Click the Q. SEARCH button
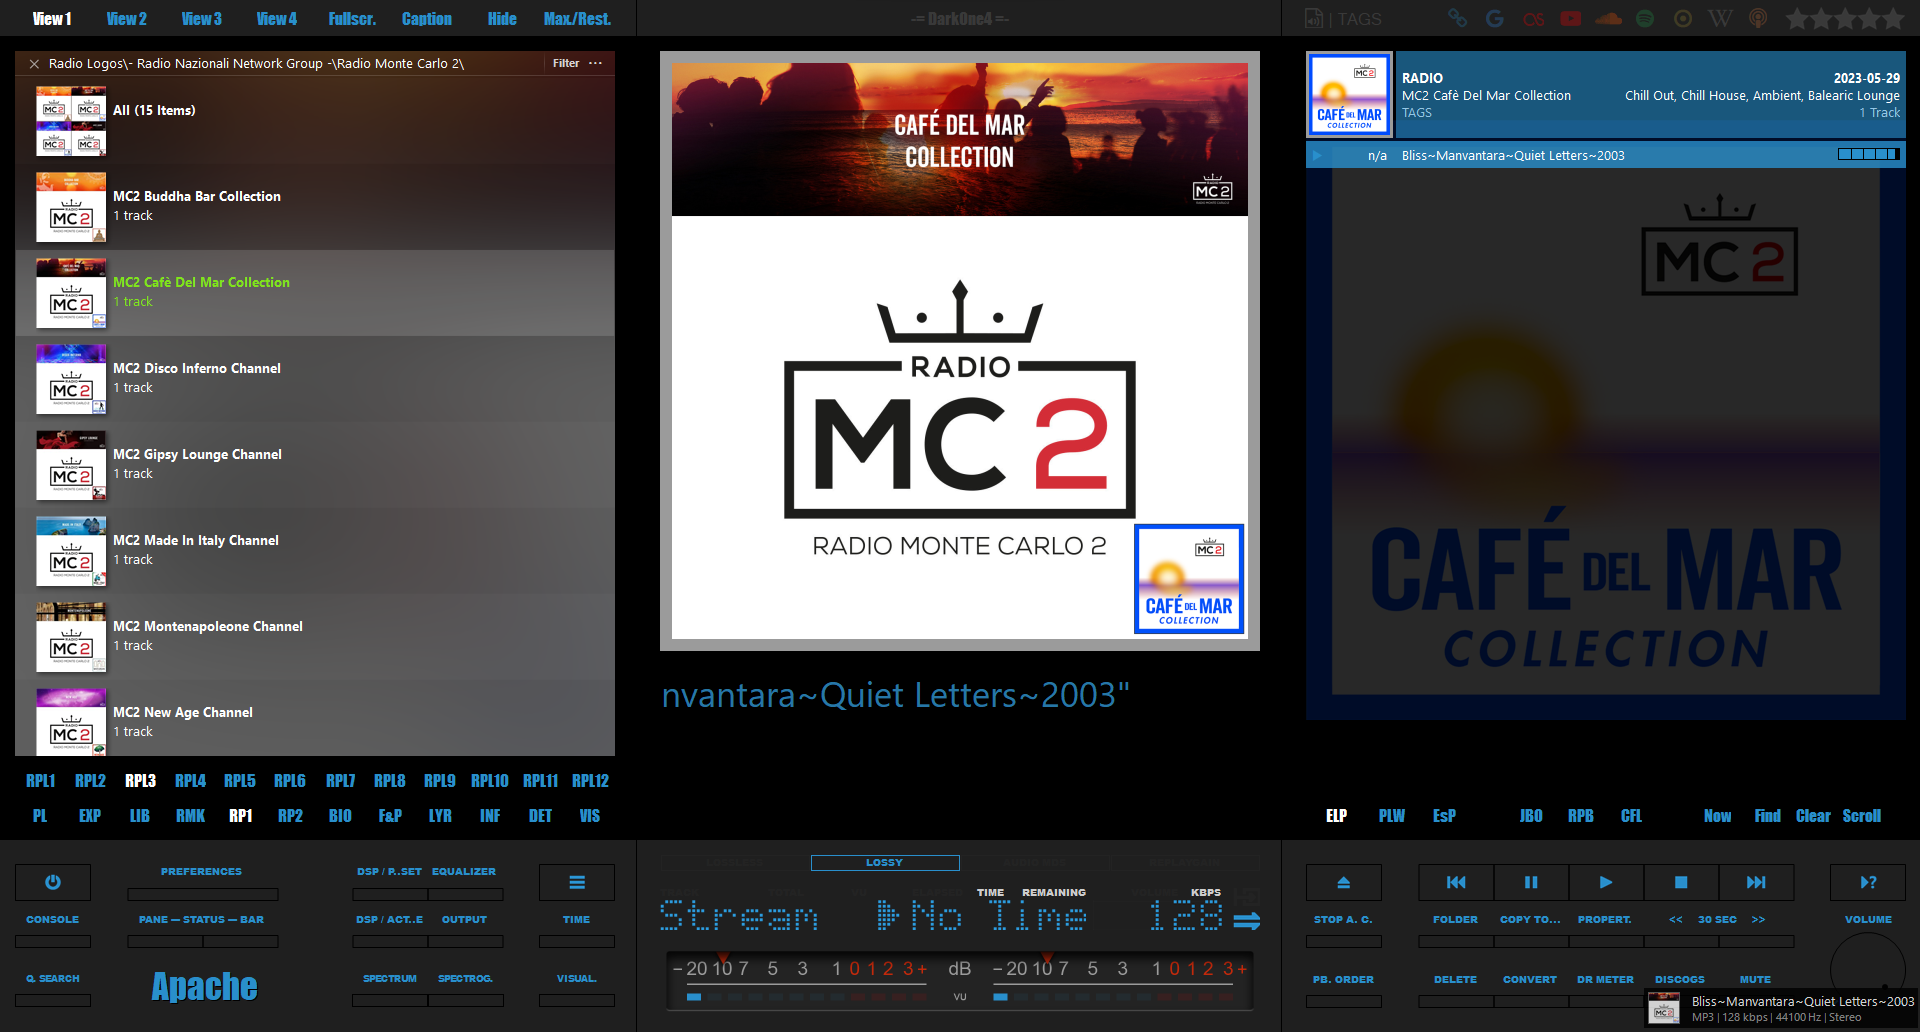The image size is (1920, 1032). pyautogui.click(x=53, y=979)
